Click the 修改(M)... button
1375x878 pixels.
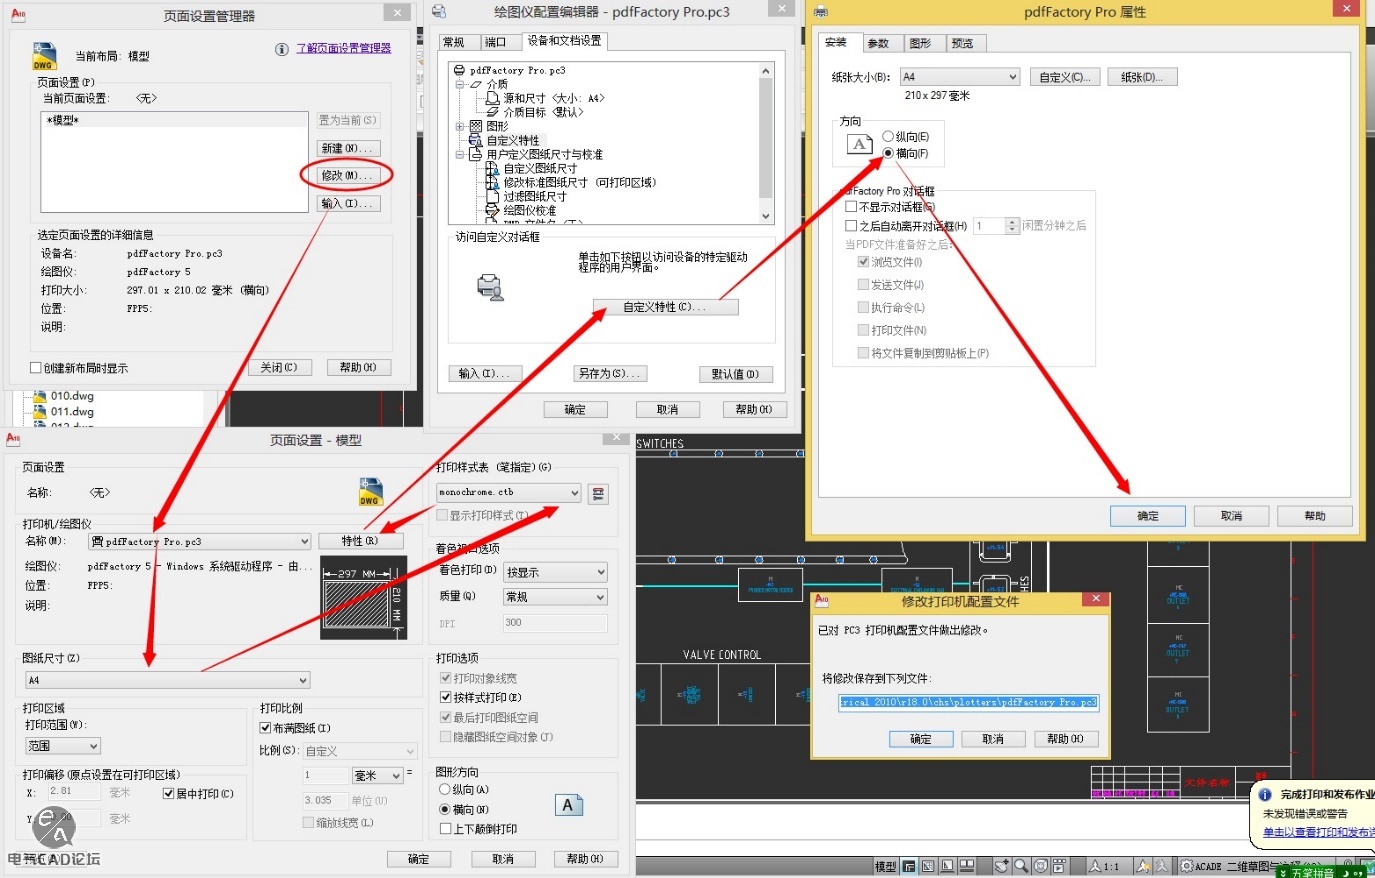point(347,175)
